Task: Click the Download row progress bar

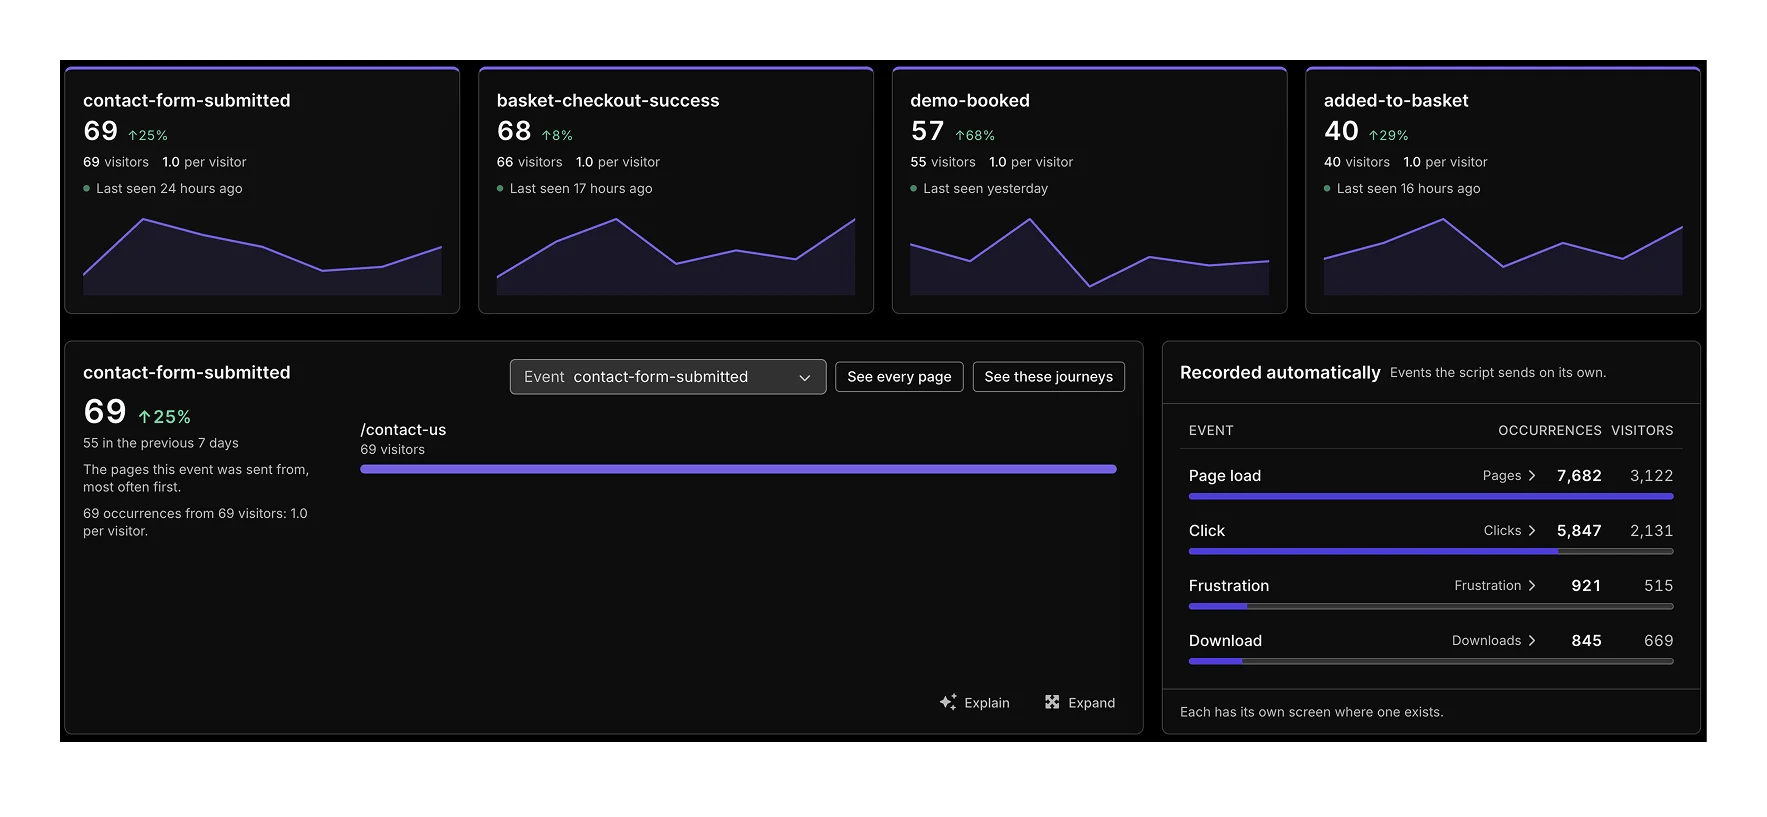Action: pyautogui.click(x=1431, y=661)
